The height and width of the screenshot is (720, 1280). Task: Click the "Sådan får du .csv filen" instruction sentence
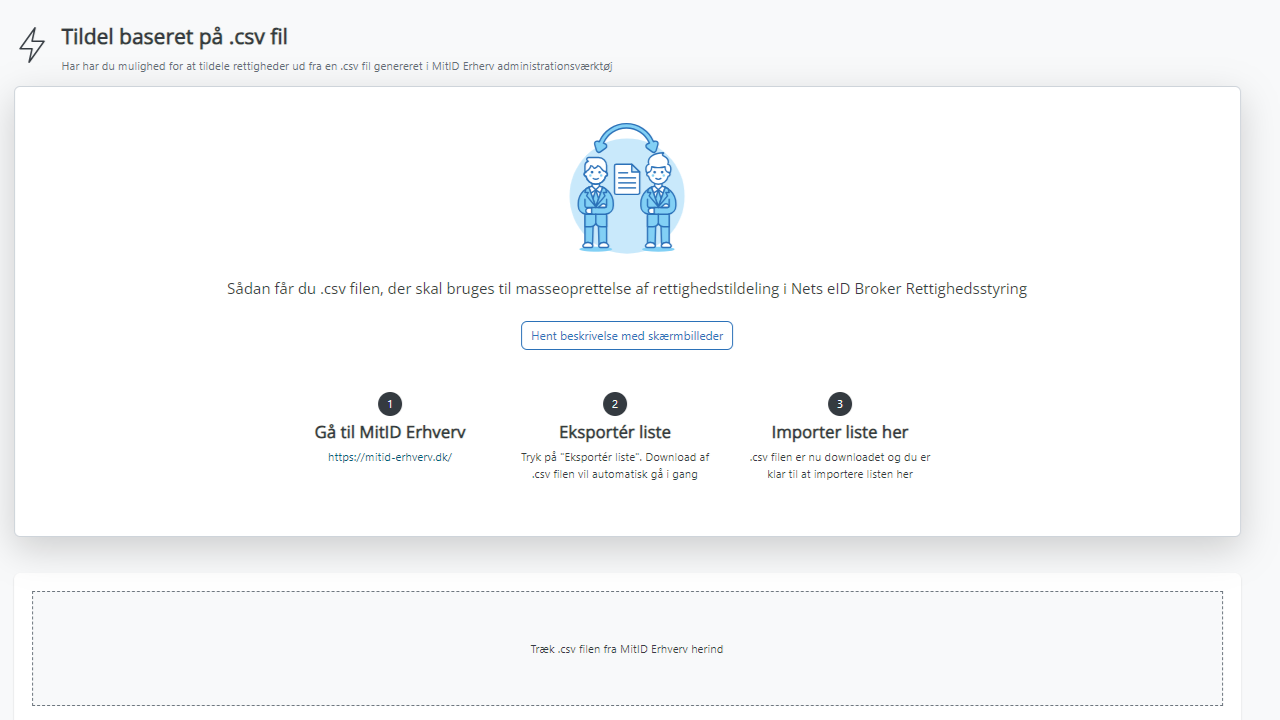pos(627,289)
